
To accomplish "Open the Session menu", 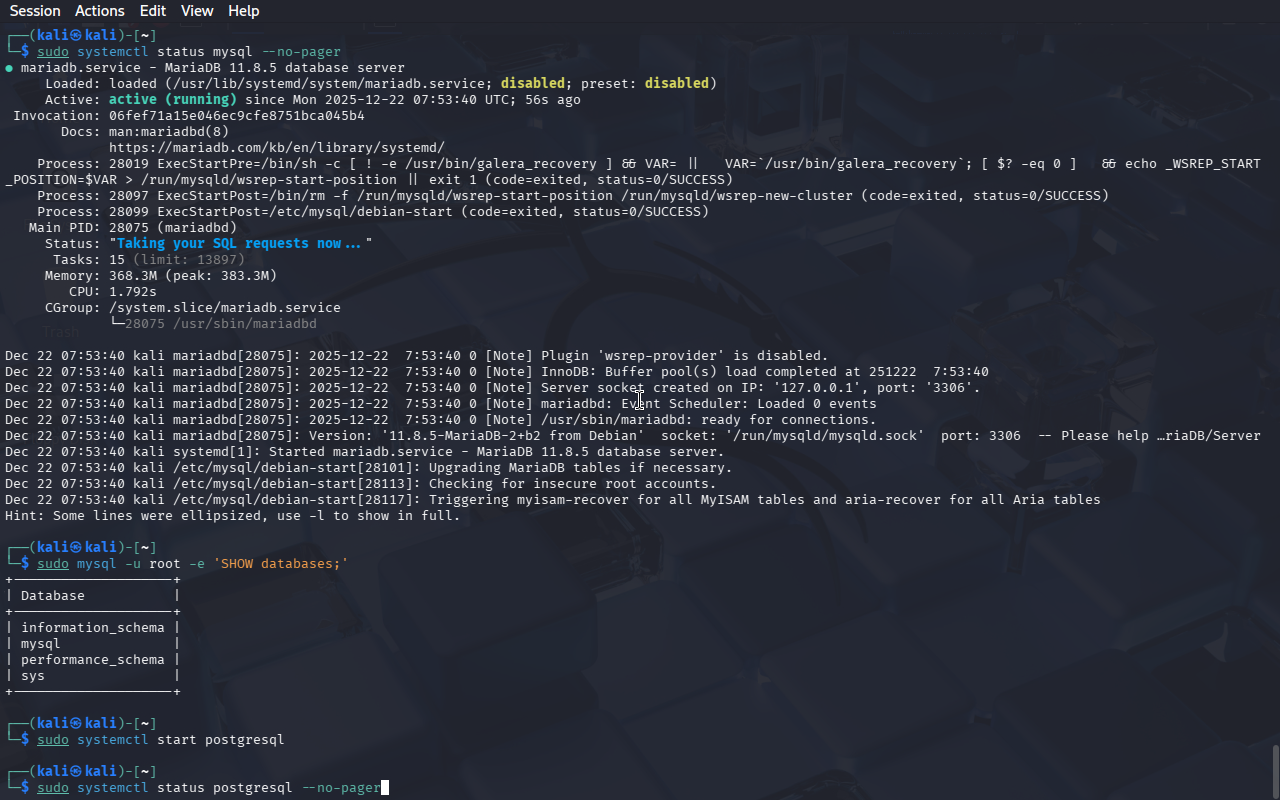I will click(35, 11).
